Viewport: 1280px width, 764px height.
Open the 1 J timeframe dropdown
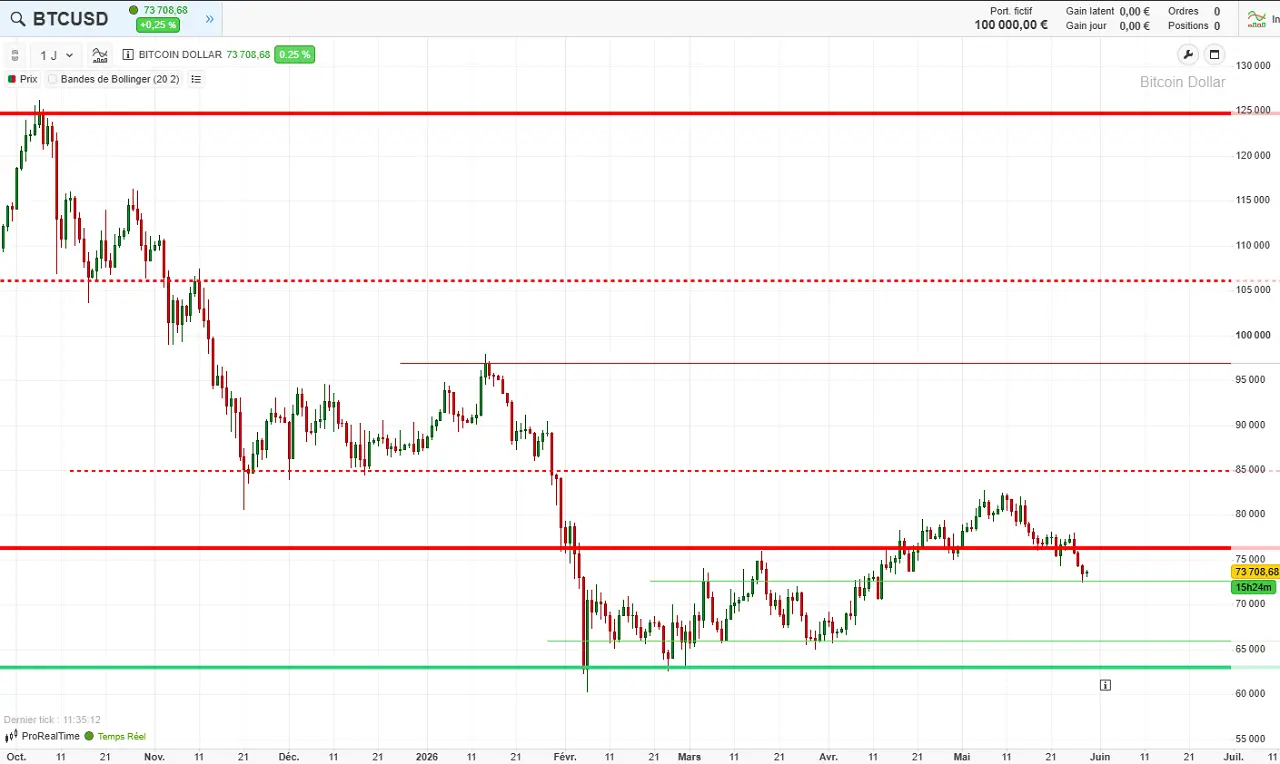(x=56, y=55)
